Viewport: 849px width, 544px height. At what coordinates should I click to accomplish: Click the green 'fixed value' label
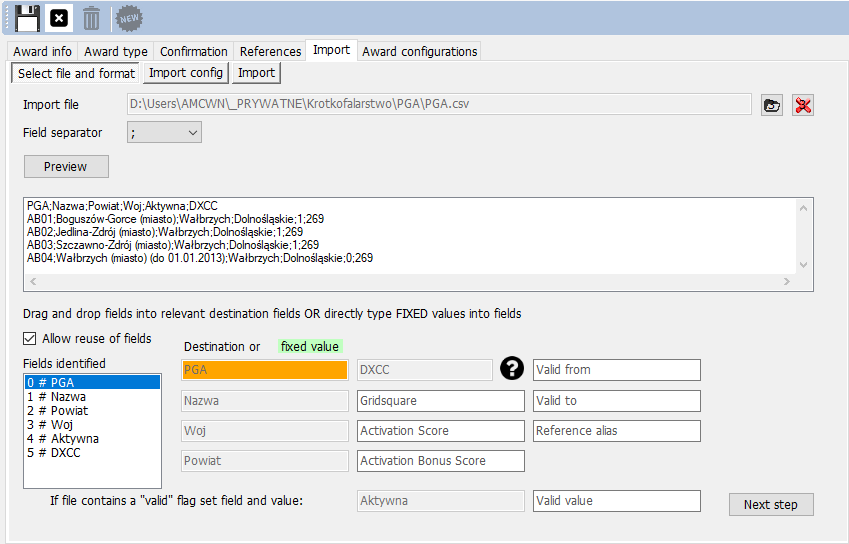310,346
